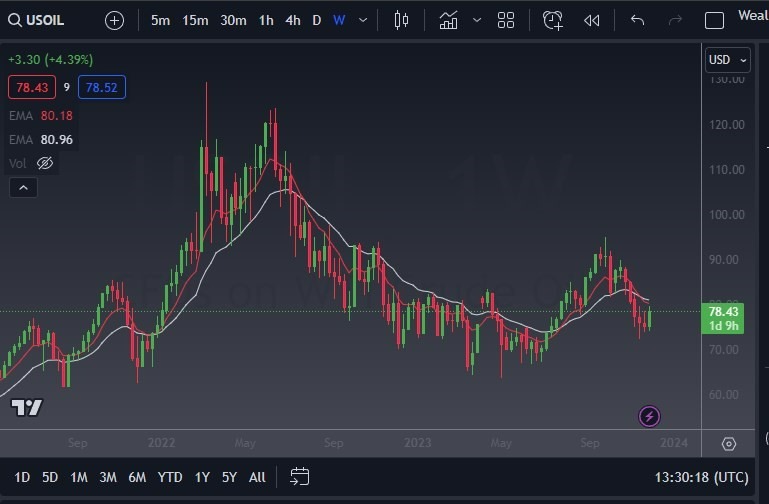The image size is (769, 504).
Task: Add a symbol to compare with the plus icon
Action: 114,21
